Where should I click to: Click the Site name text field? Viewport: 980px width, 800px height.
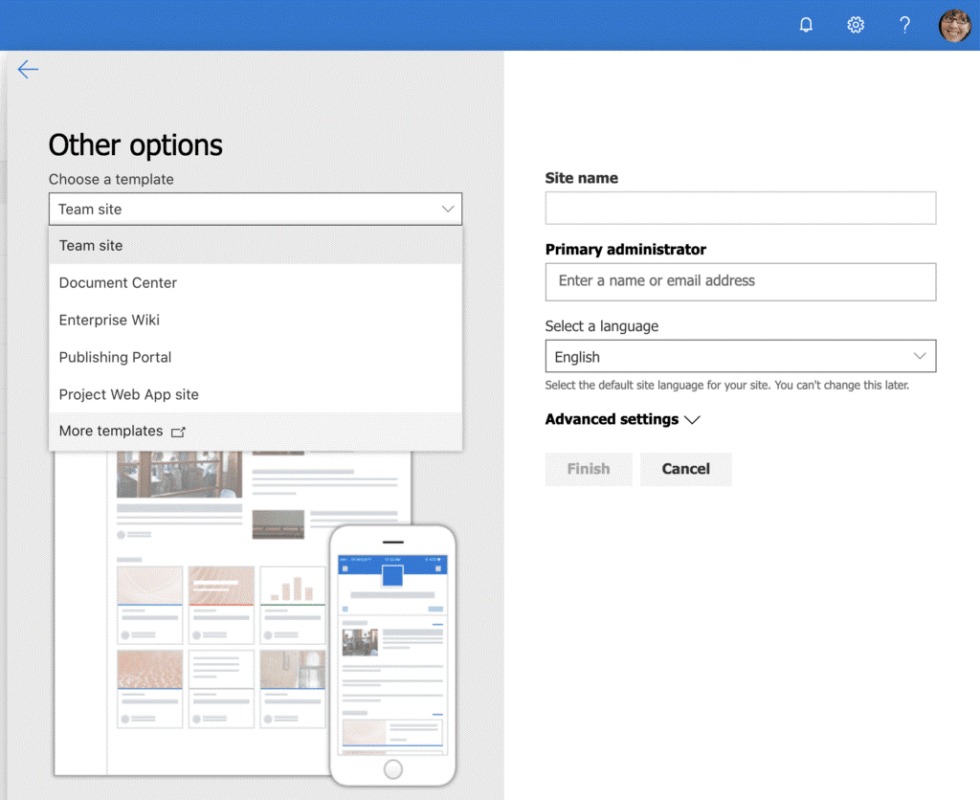[740, 207]
